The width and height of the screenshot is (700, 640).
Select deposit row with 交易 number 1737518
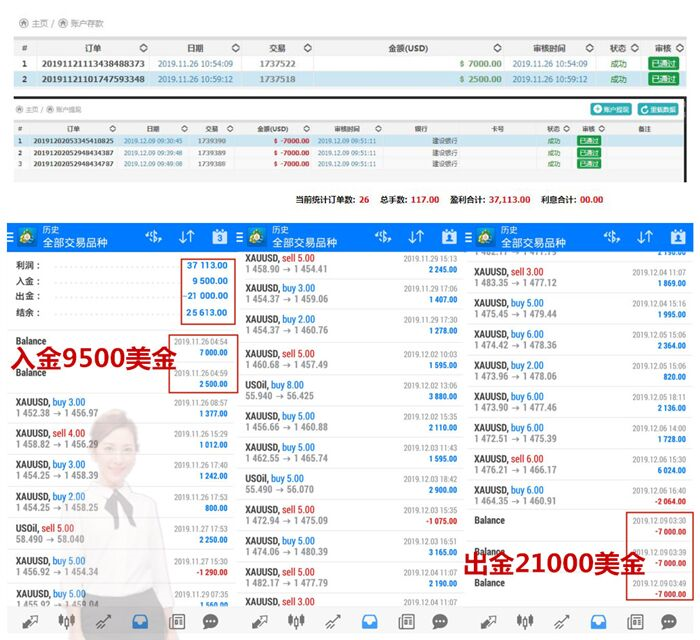350,79
